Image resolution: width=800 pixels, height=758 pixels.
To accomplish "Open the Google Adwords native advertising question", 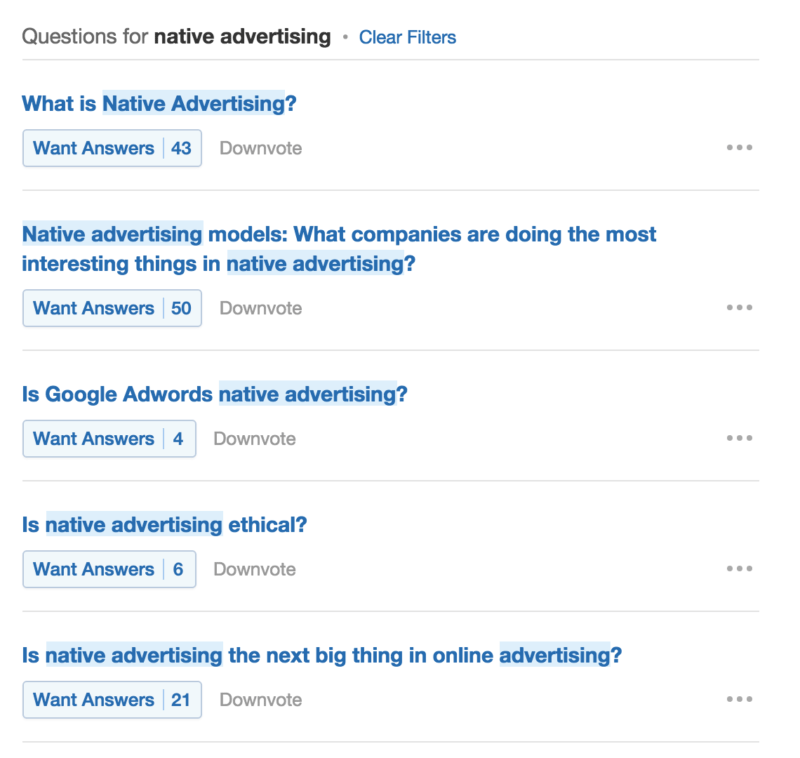I will (214, 394).
